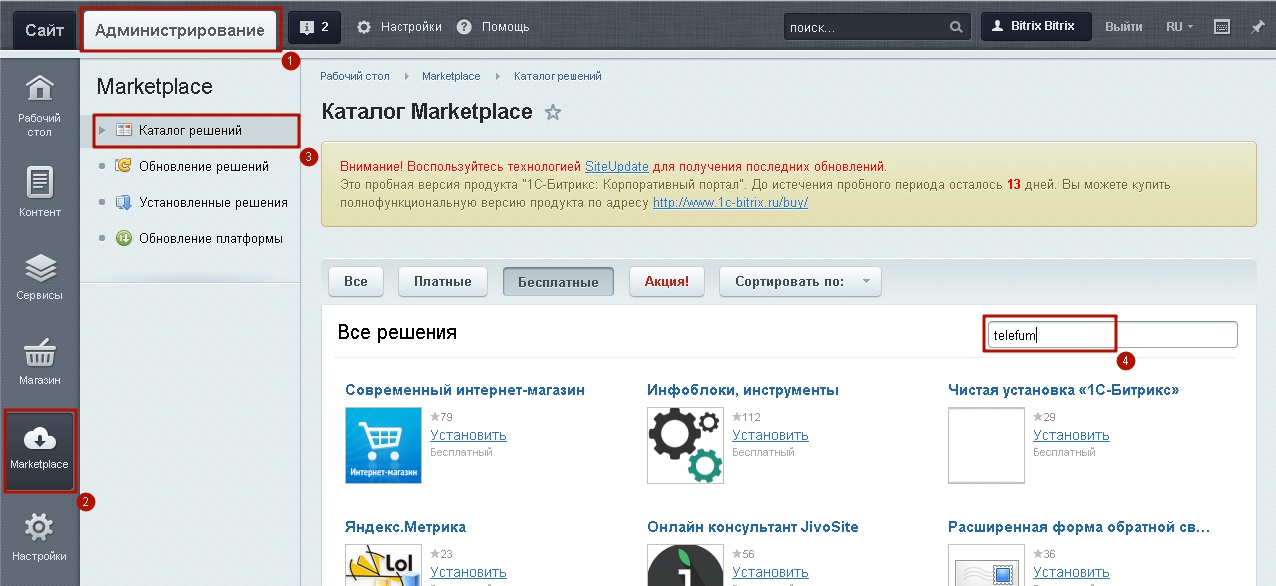Click the feedback form envelope thumbnail
Viewport: 1276px width, 586px height.
(986, 565)
